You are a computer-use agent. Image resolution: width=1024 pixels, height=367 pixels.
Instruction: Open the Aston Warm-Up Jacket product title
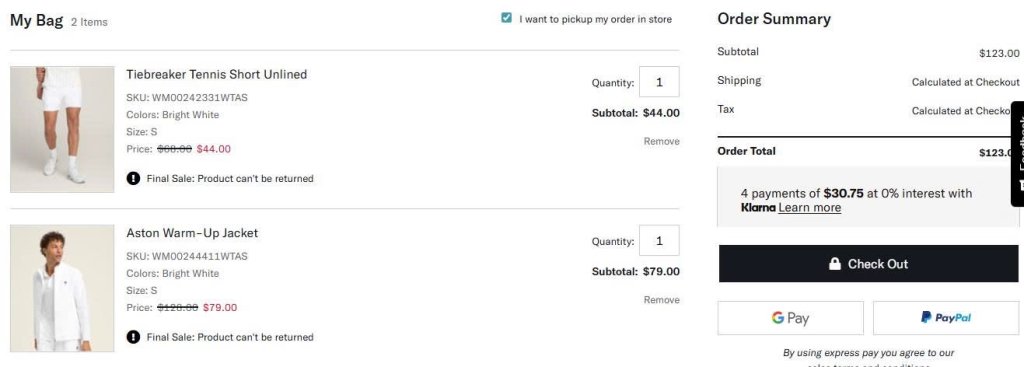[x=192, y=233]
